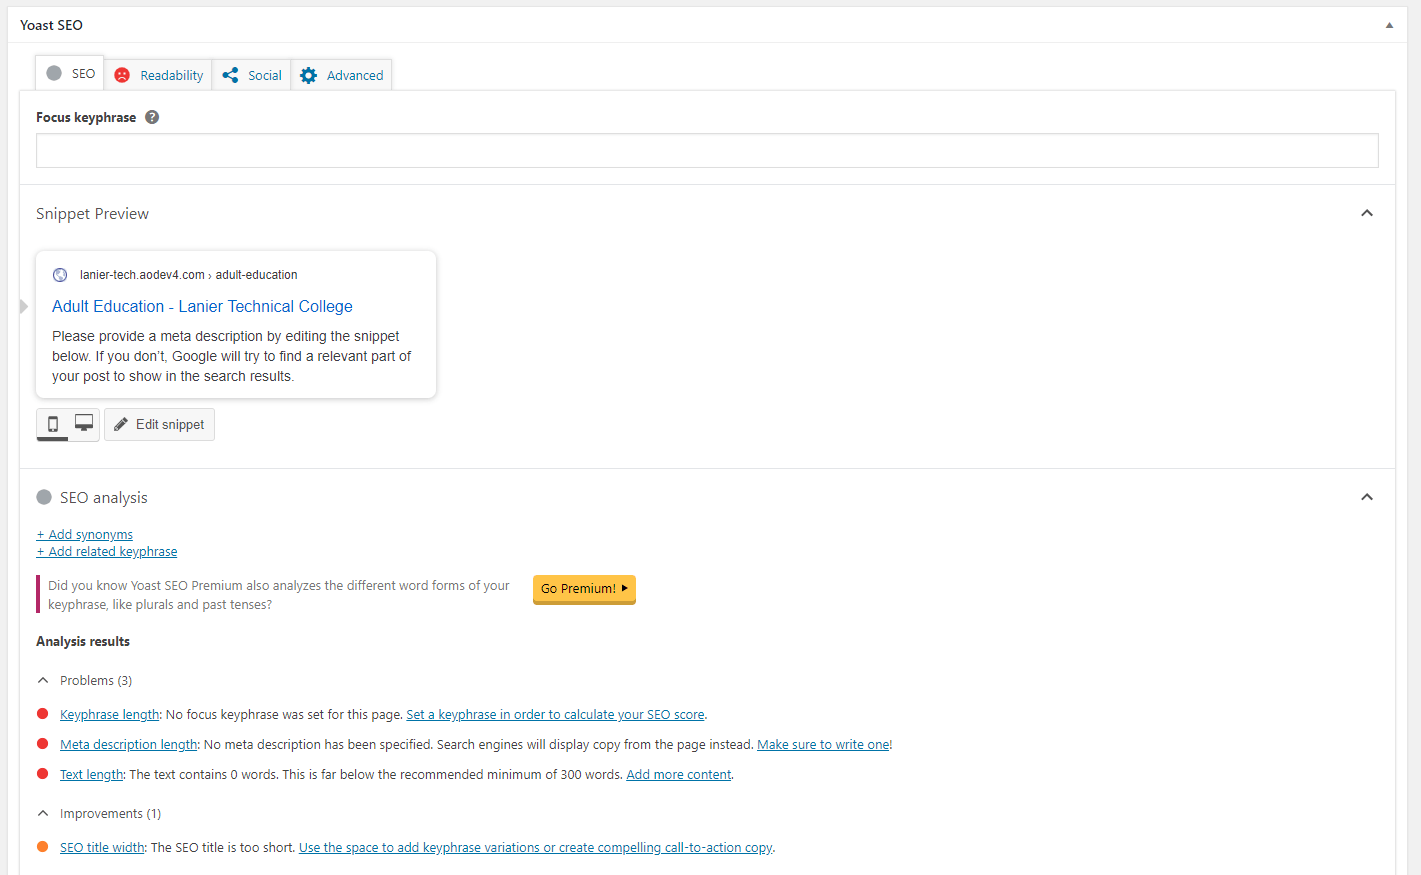Switch to the Readability tab

click(158, 75)
